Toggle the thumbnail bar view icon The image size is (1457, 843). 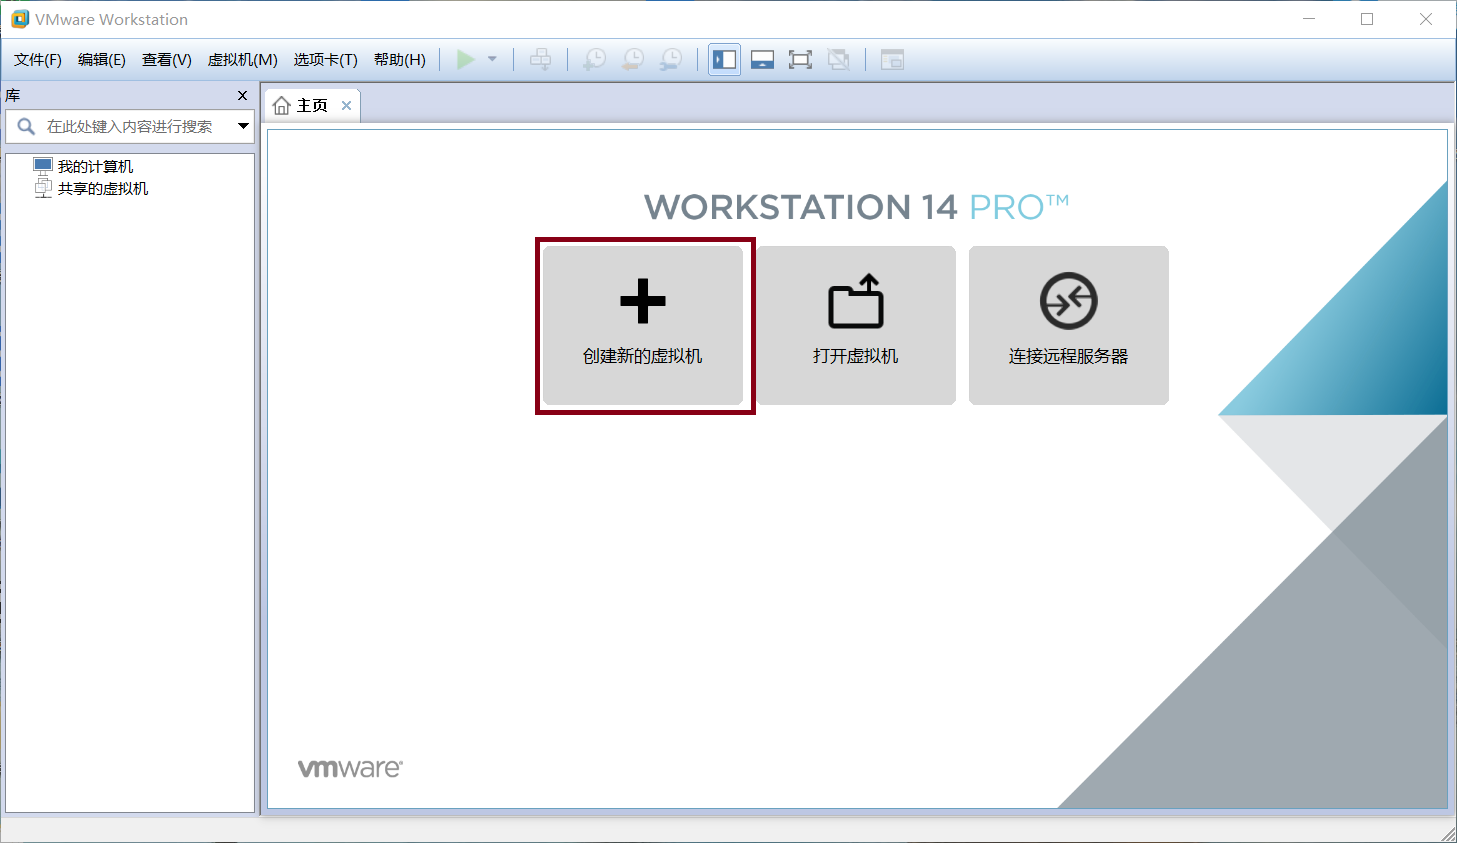pyautogui.click(x=763, y=60)
